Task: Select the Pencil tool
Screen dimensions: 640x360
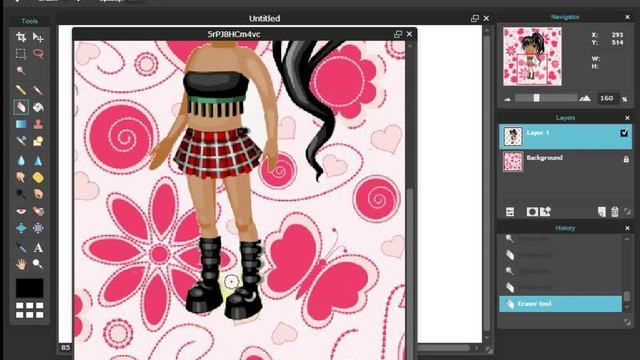Action: [x=21, y=90]
